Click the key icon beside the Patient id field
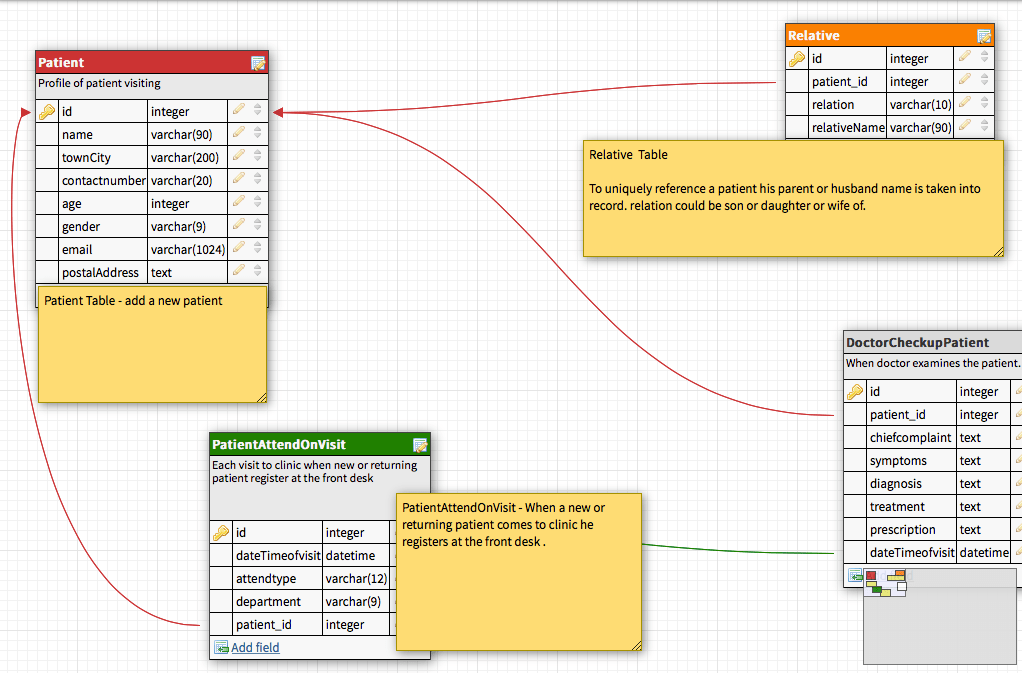The image size is (1022, 673). pos(46,111)
